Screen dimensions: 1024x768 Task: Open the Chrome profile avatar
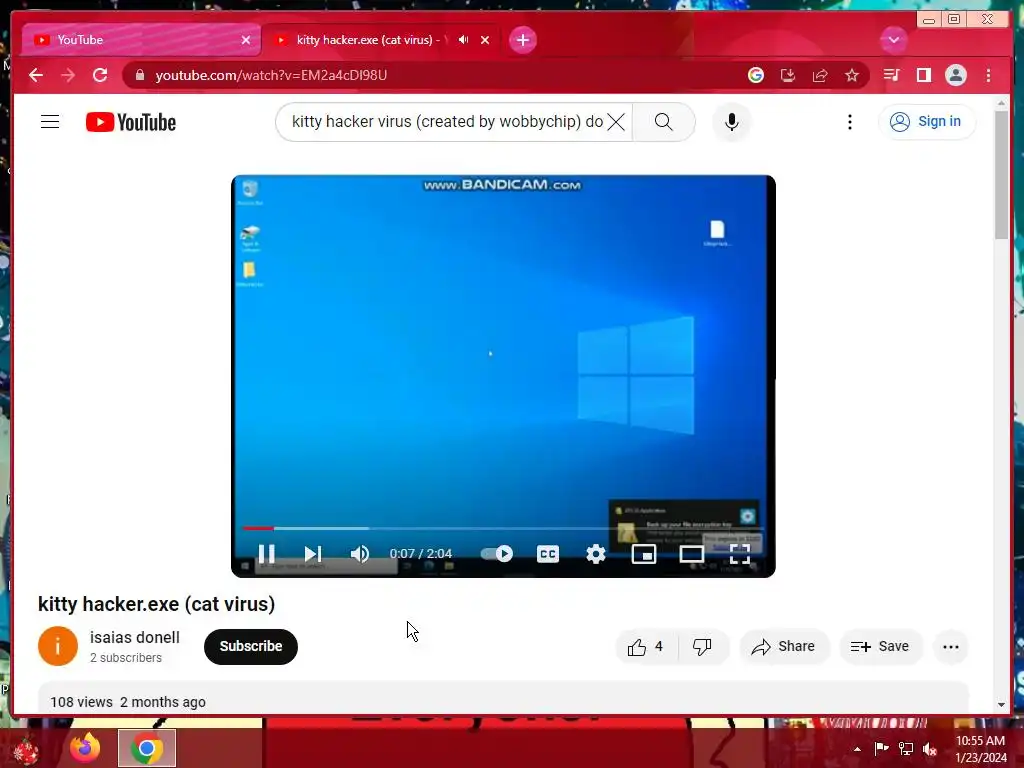pos(955,76)
